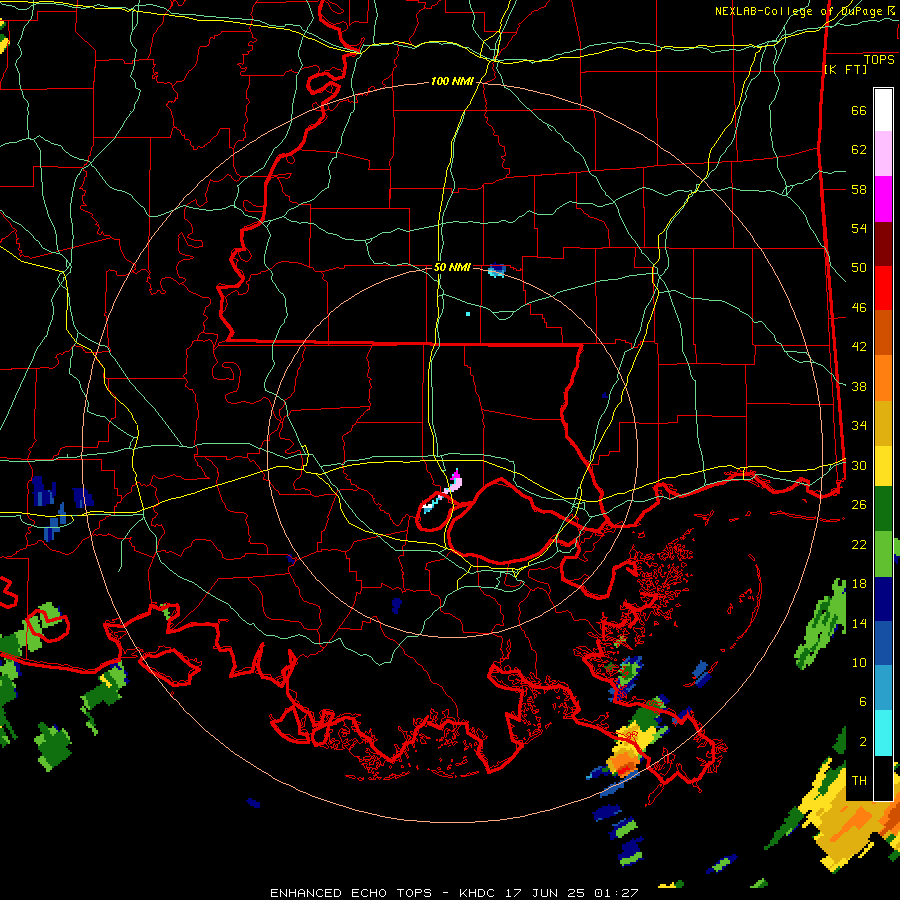Click the 42 value on the scale
Image resolution: width=900 pixels, height=900 pixels.
(x=859, y=347)
